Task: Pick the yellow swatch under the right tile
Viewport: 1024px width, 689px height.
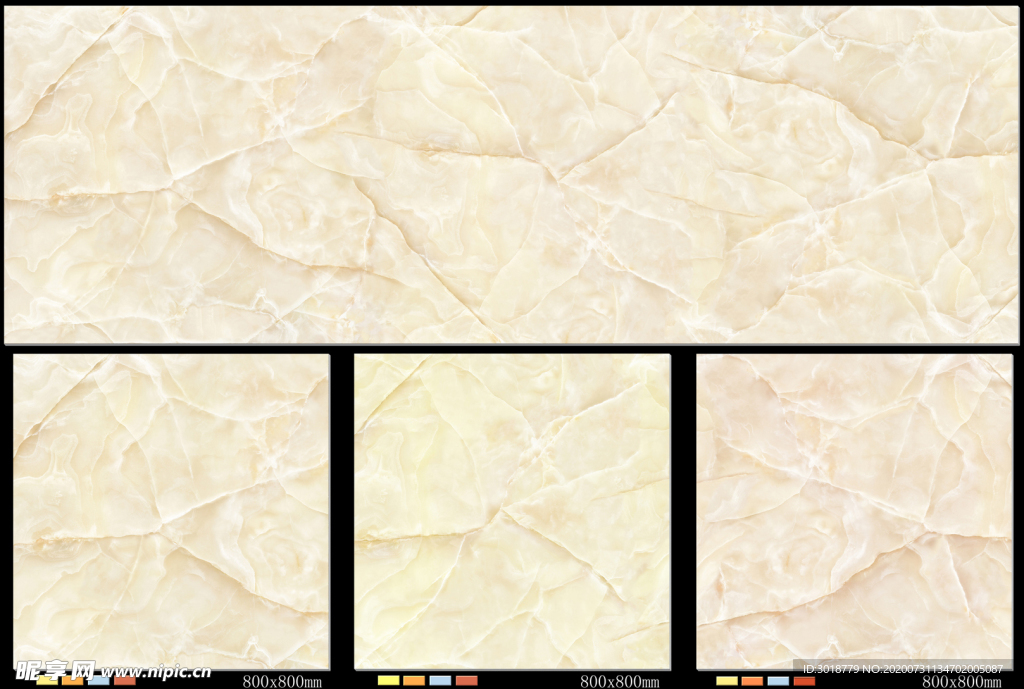Action: pyautogui.click(x=727, y=681)
